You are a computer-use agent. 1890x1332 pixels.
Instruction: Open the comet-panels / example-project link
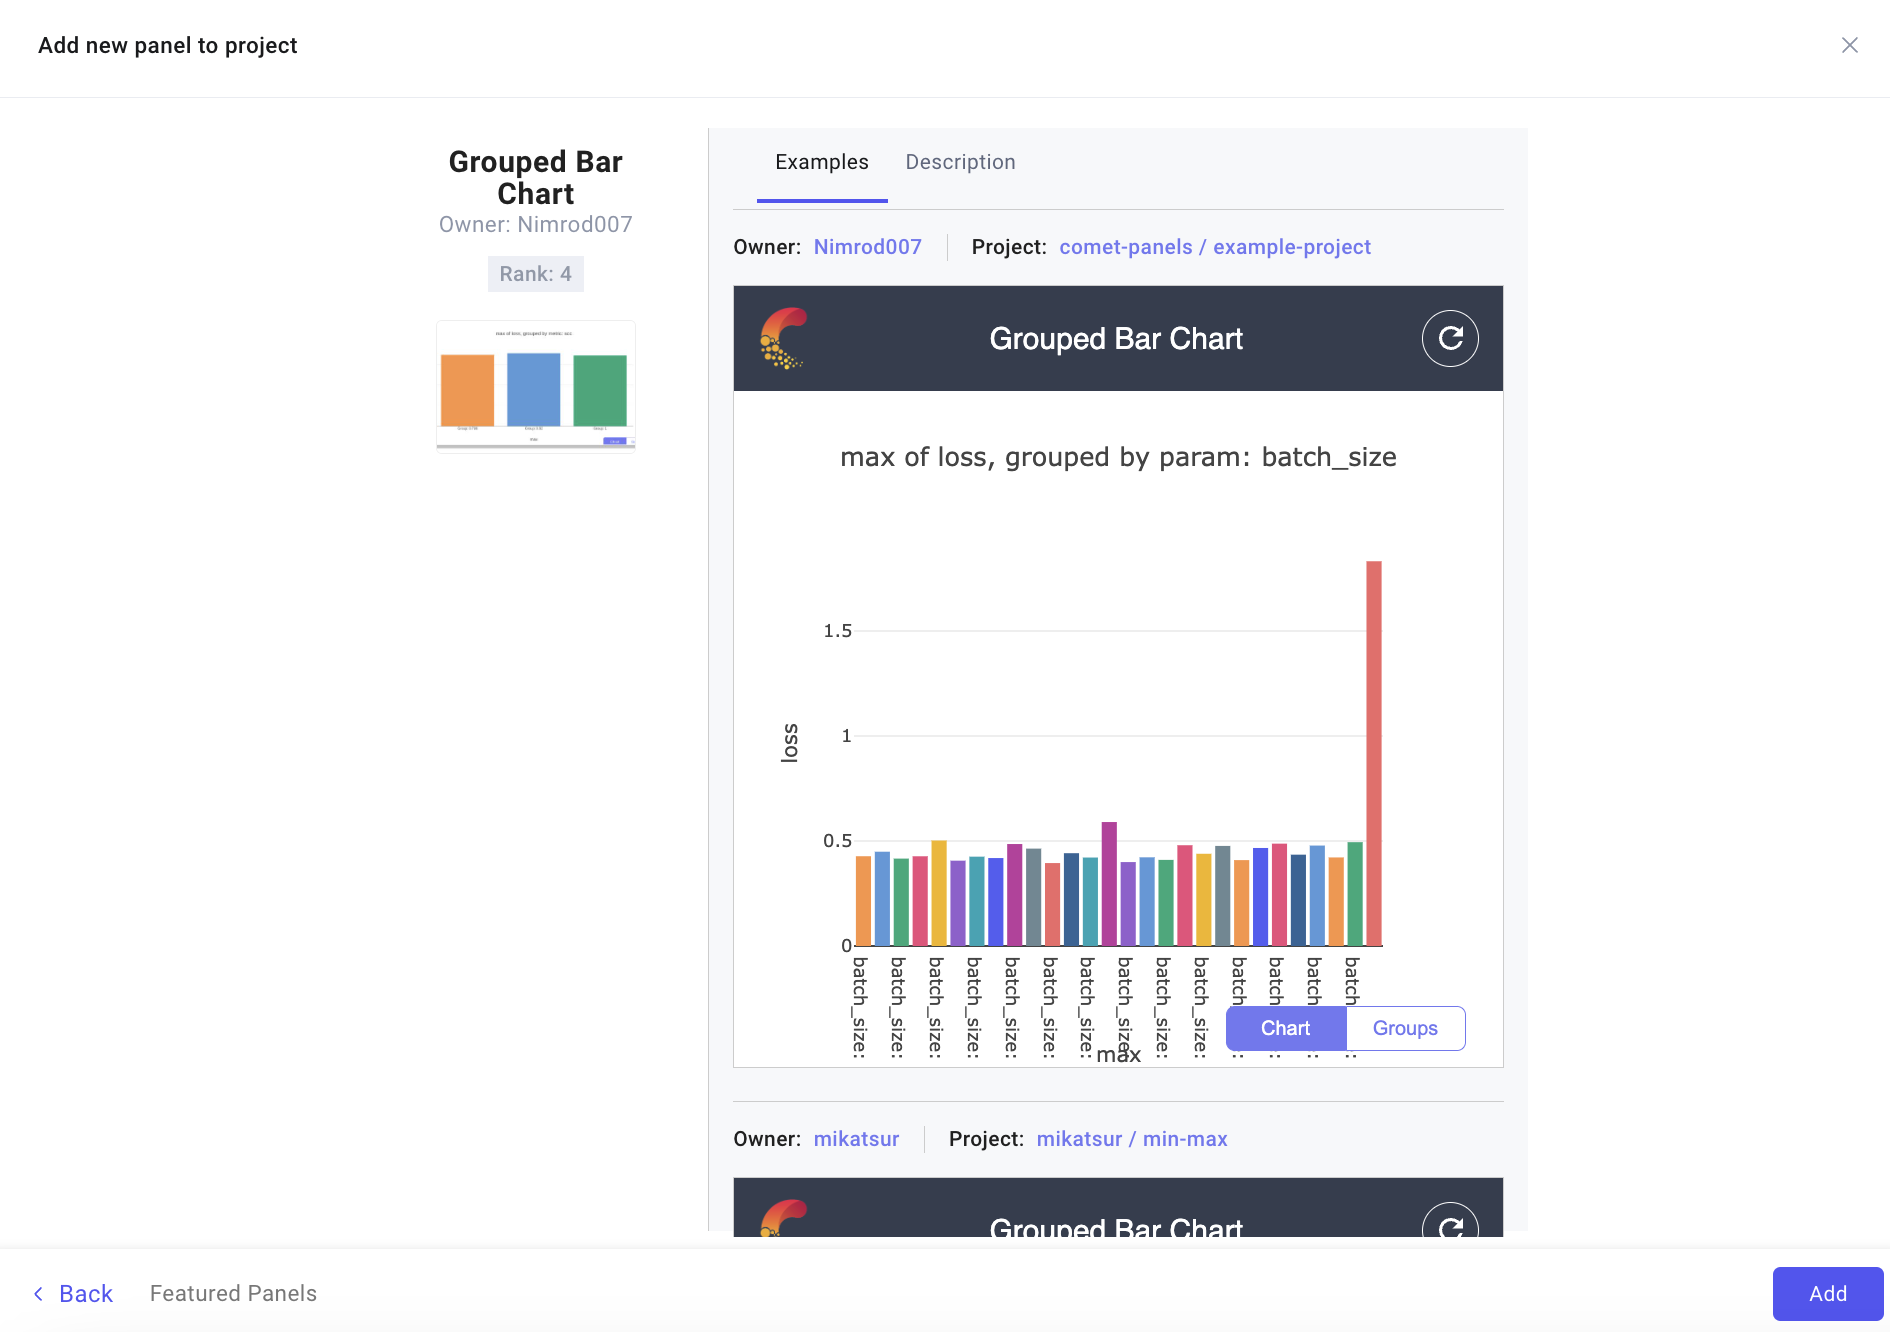click(x=1214, y=246)
